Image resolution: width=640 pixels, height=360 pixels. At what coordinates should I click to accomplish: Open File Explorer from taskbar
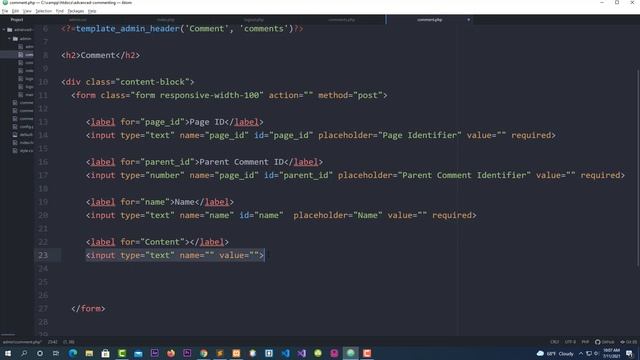[89, 353]
